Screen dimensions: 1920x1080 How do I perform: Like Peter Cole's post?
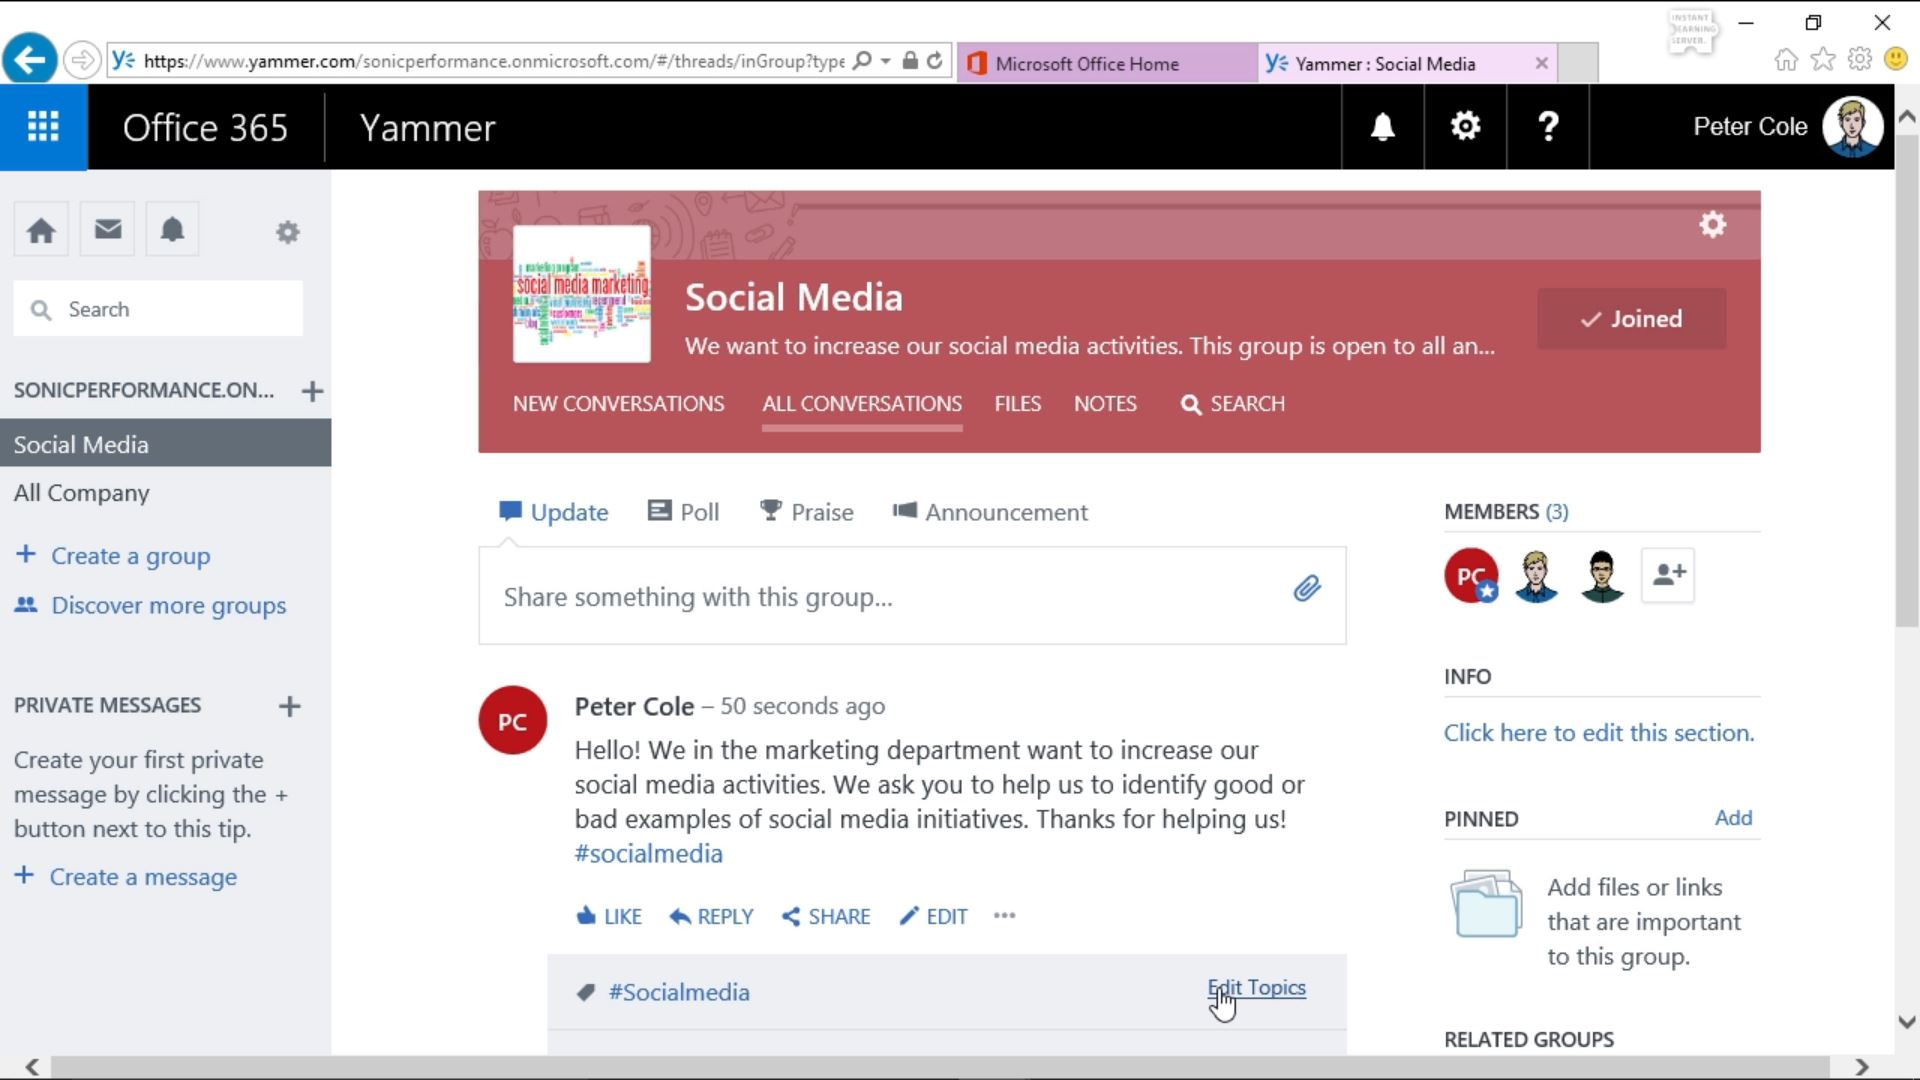point(608,915)
